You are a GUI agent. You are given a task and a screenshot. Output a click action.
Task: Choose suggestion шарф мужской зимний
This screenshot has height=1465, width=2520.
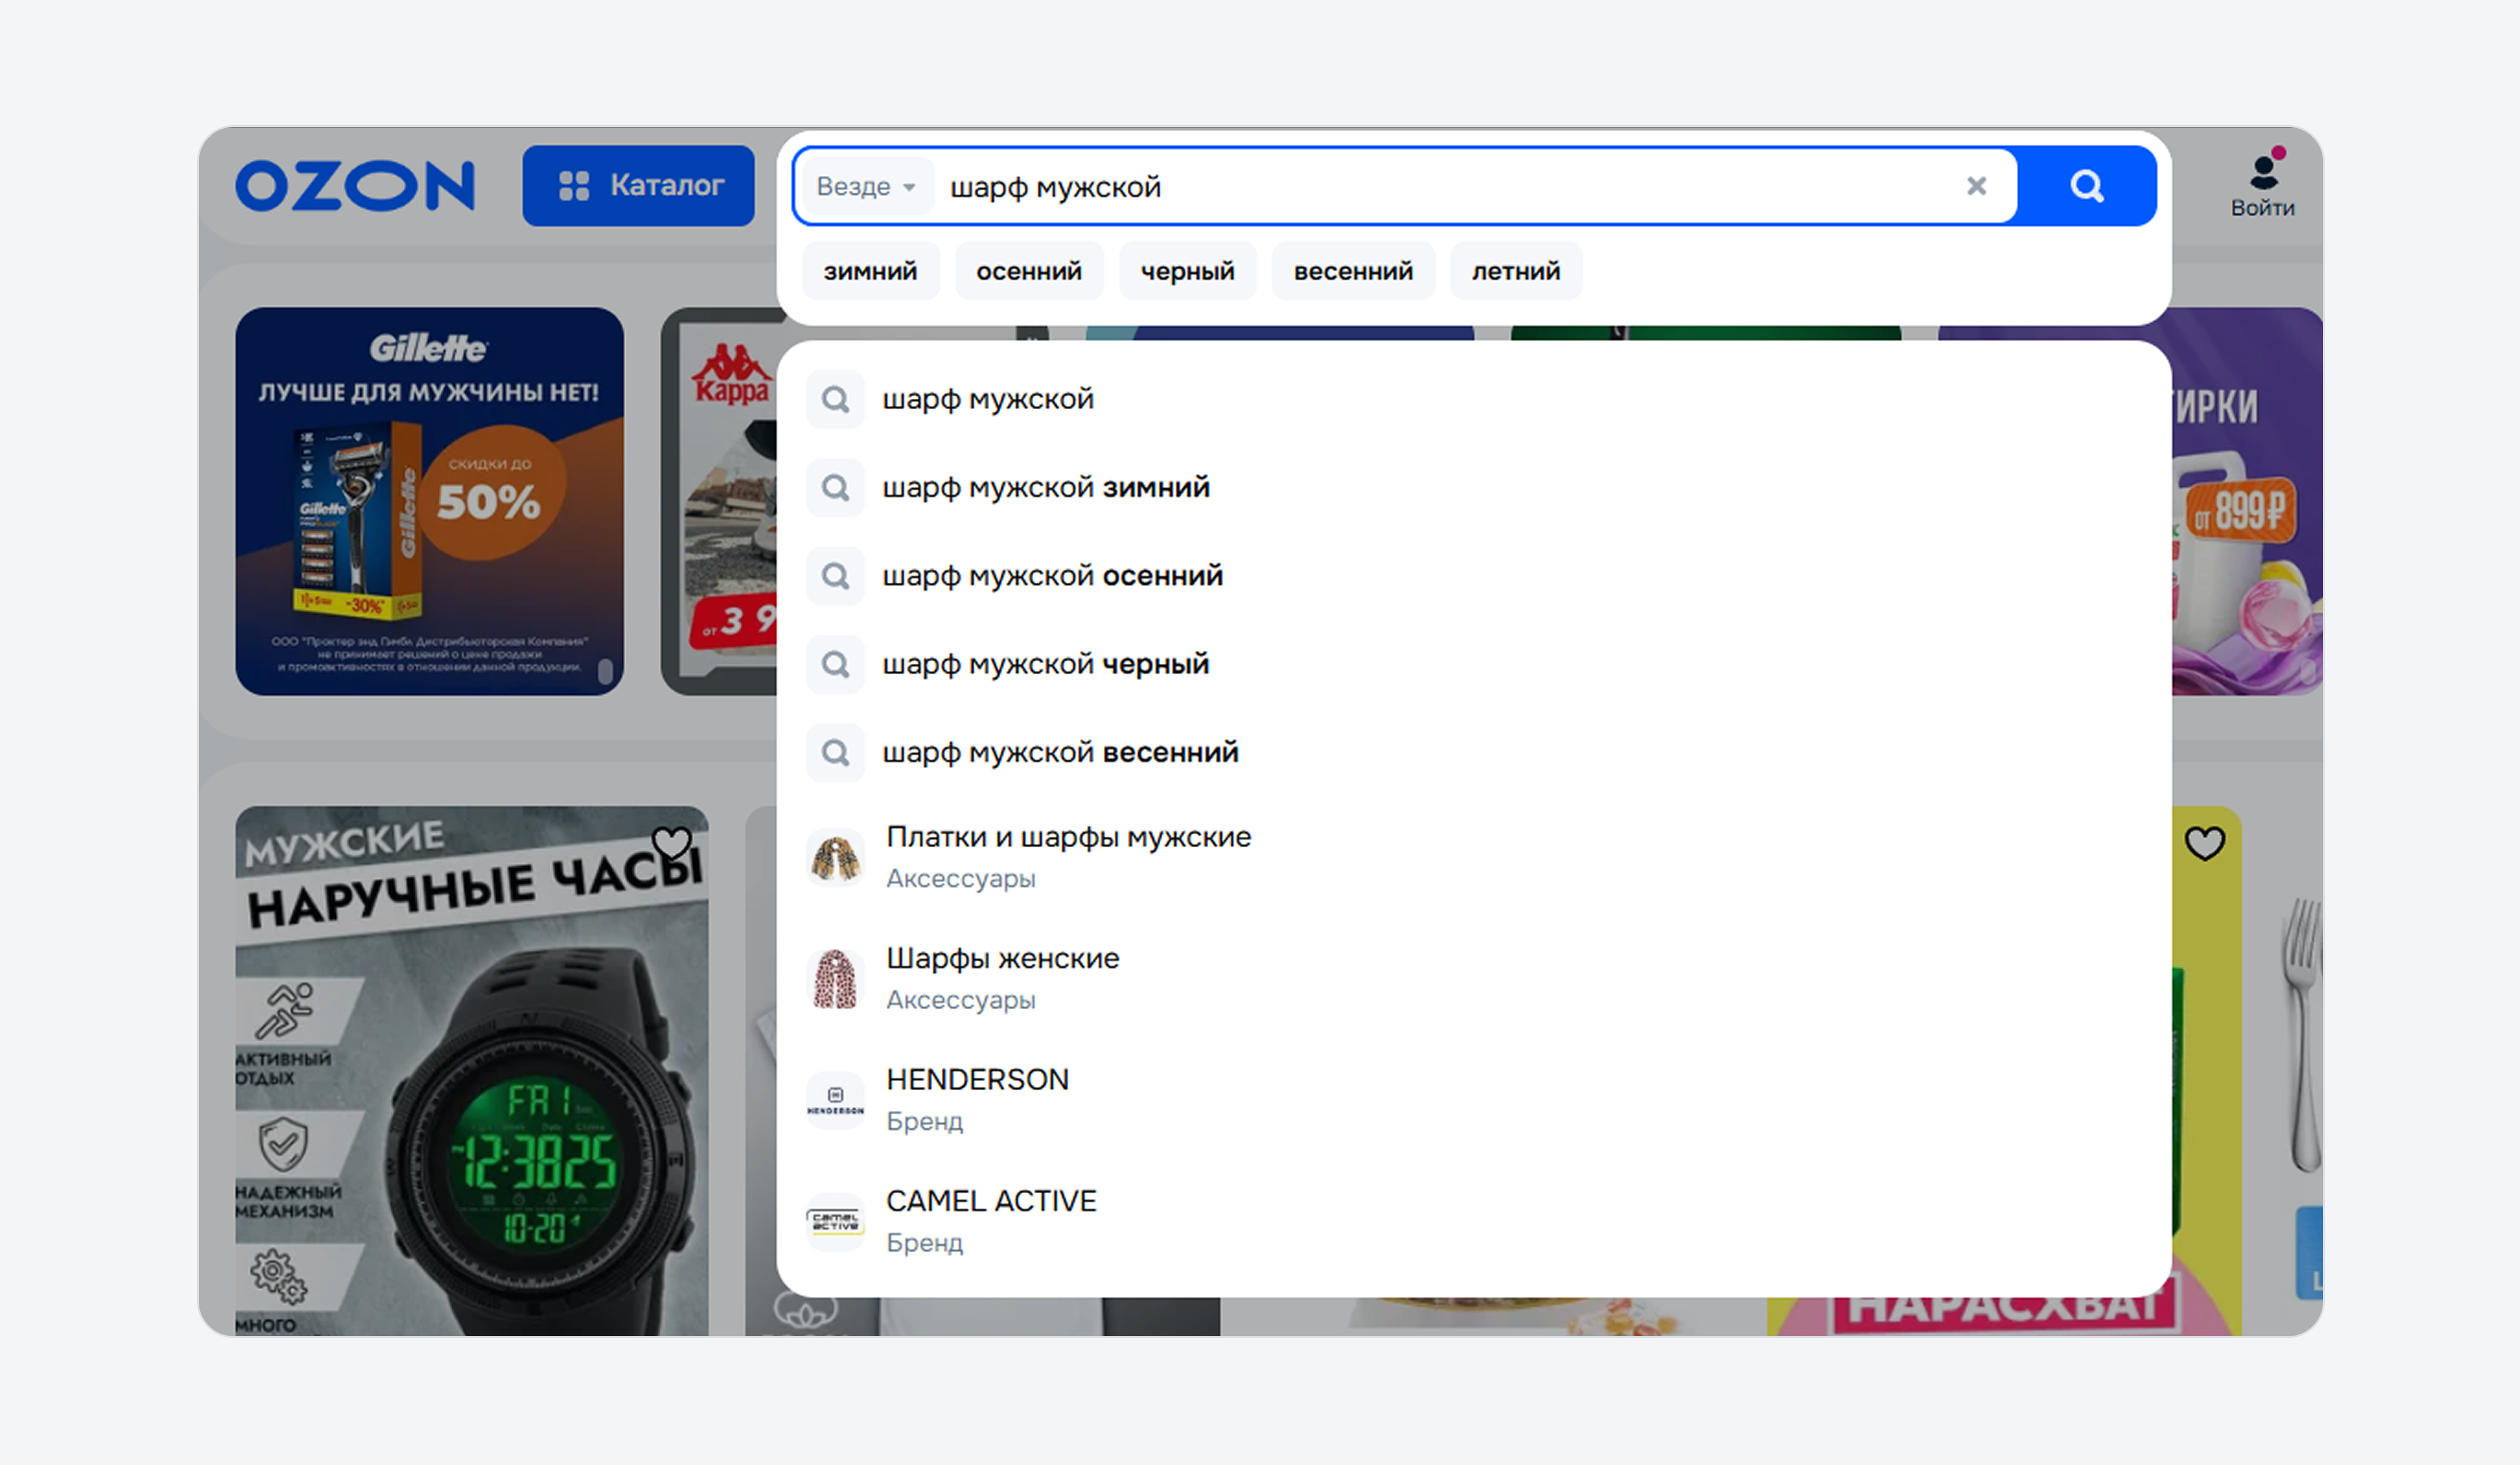tap(1474, 488)
